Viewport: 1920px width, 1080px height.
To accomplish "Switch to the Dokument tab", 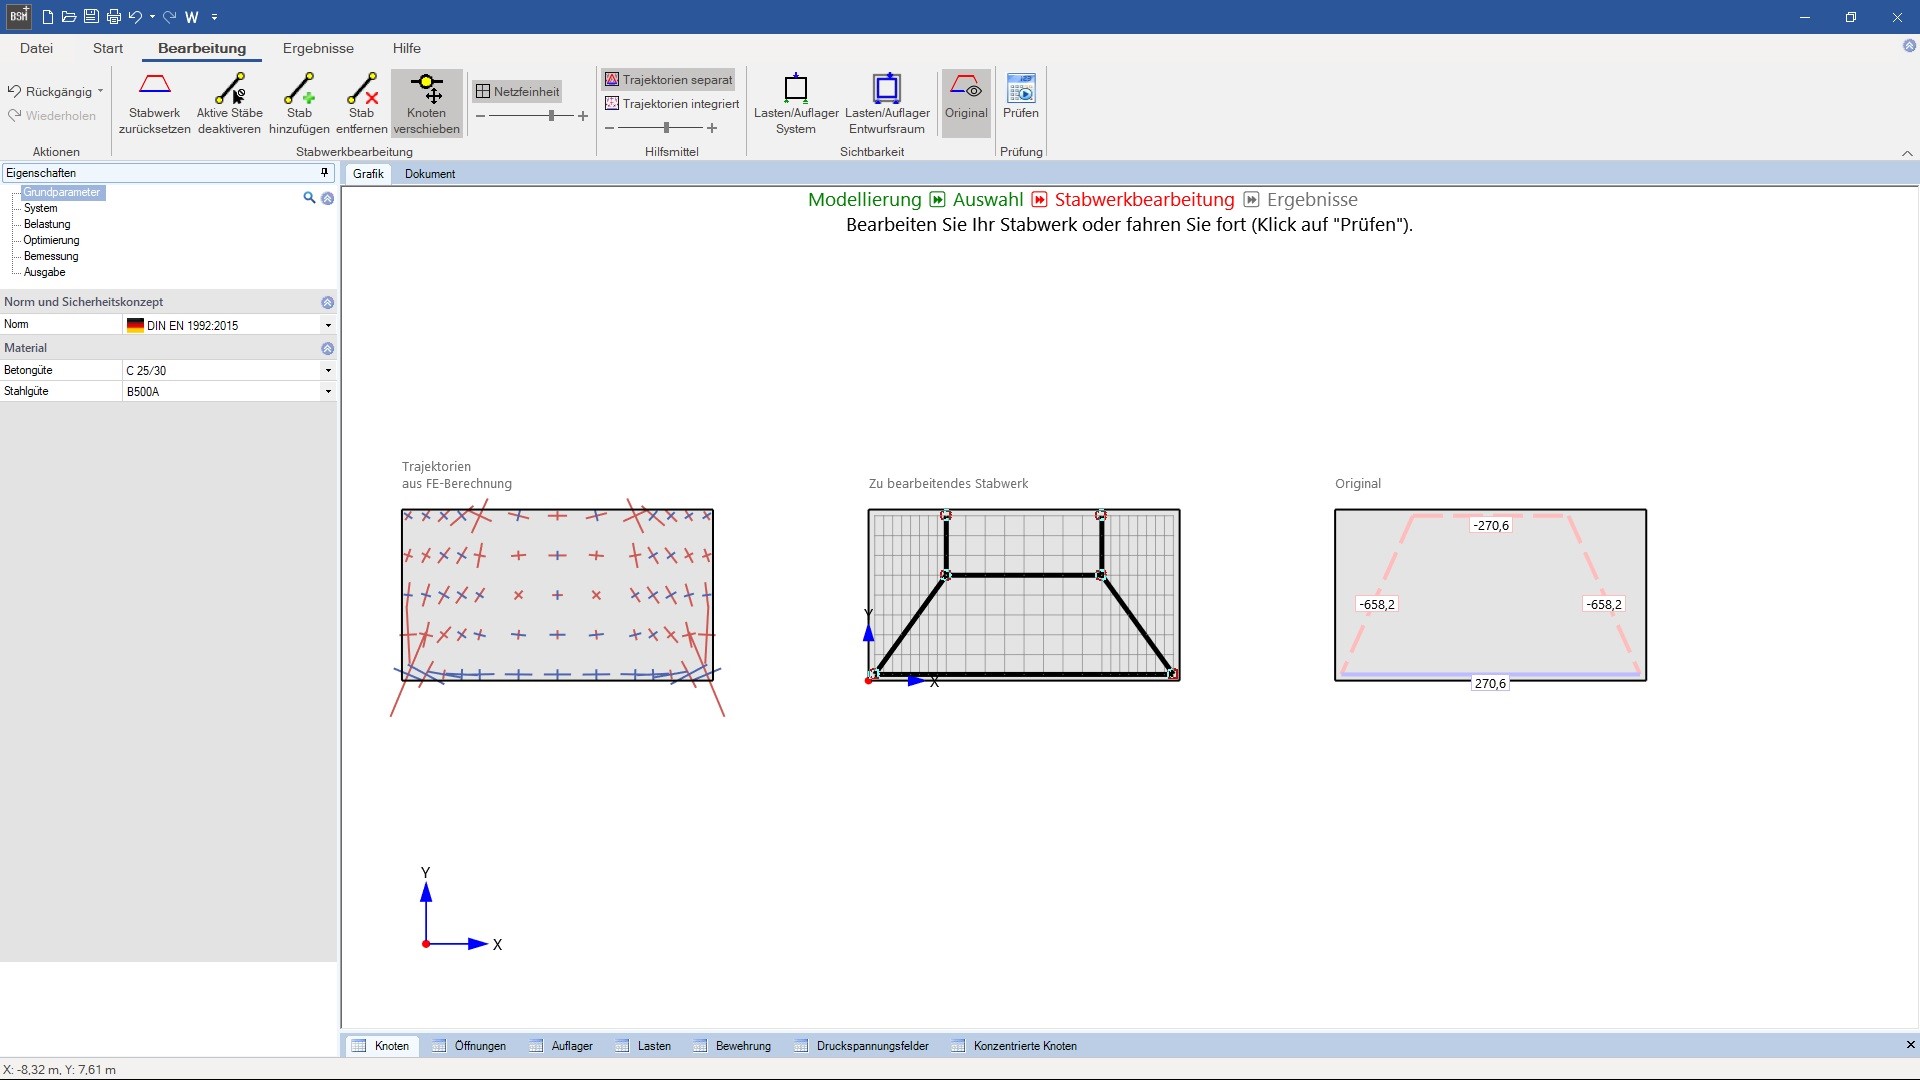I will 430,174.
